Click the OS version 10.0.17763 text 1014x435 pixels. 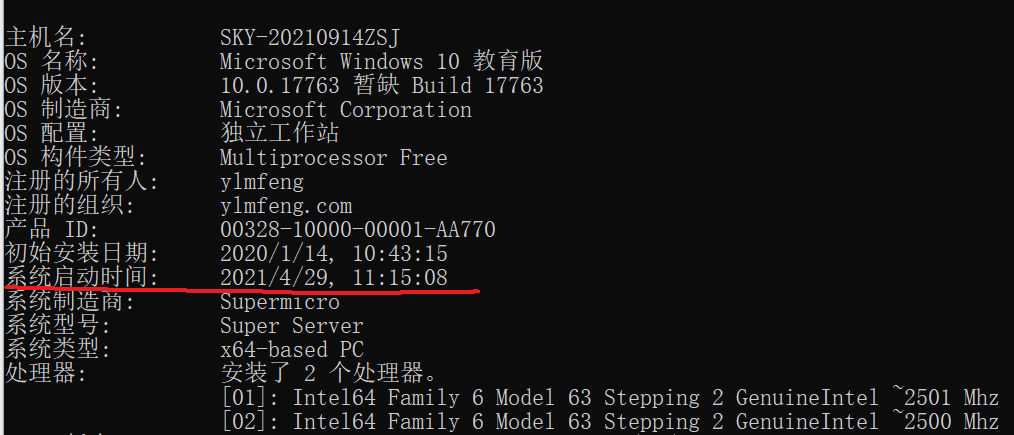(279, 86)
